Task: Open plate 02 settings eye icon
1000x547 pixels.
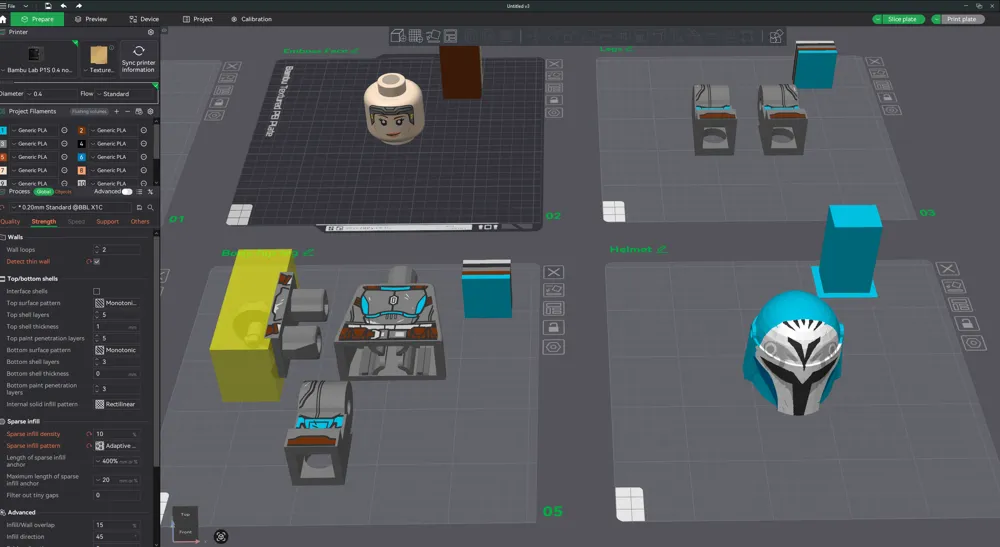Action: pos(554,113)
